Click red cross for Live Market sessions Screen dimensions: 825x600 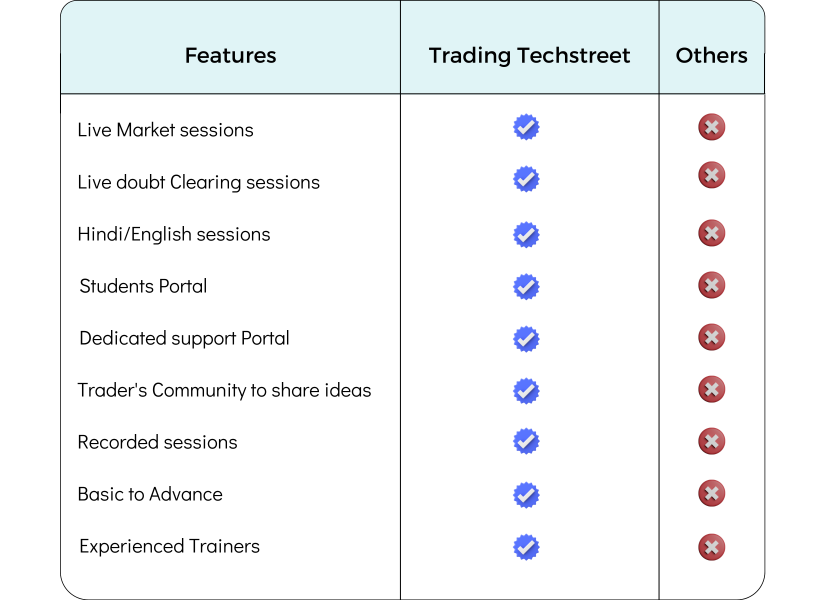(x=711, y=127)
